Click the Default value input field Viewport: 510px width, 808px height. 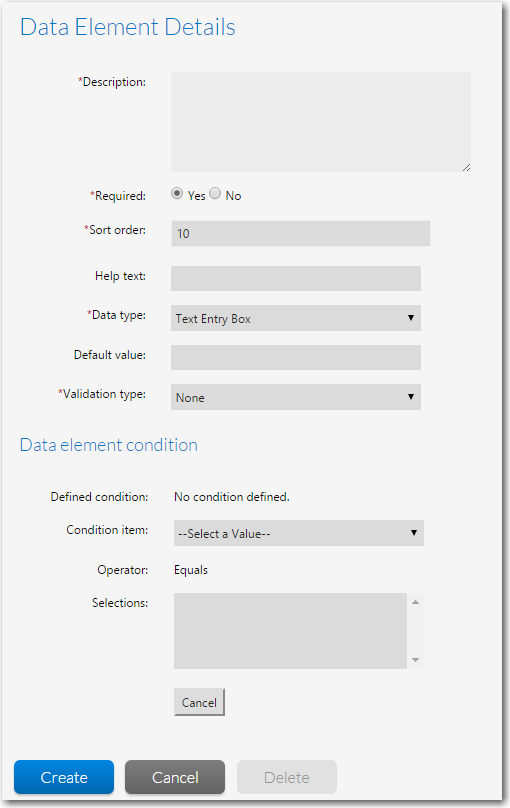[296, 357]
